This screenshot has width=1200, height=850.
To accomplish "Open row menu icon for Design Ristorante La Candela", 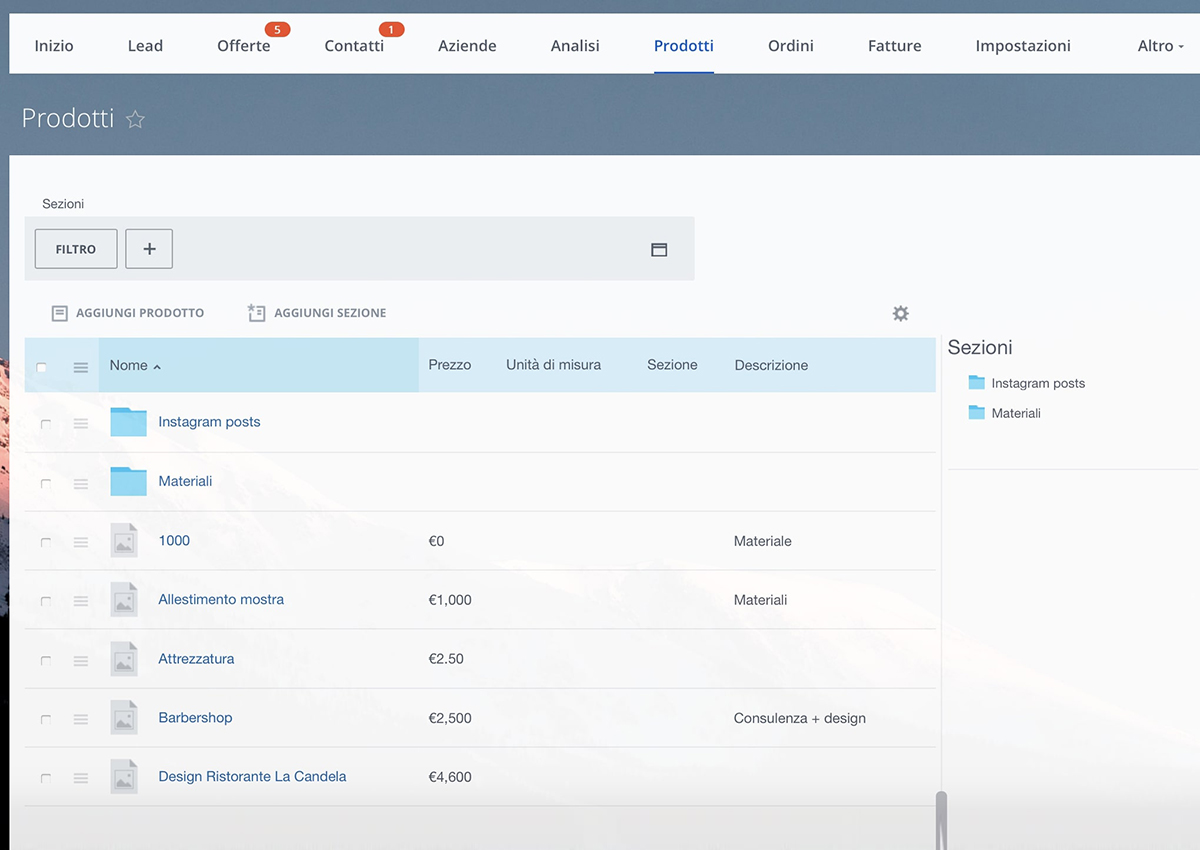I will click(x=81, y=778).
